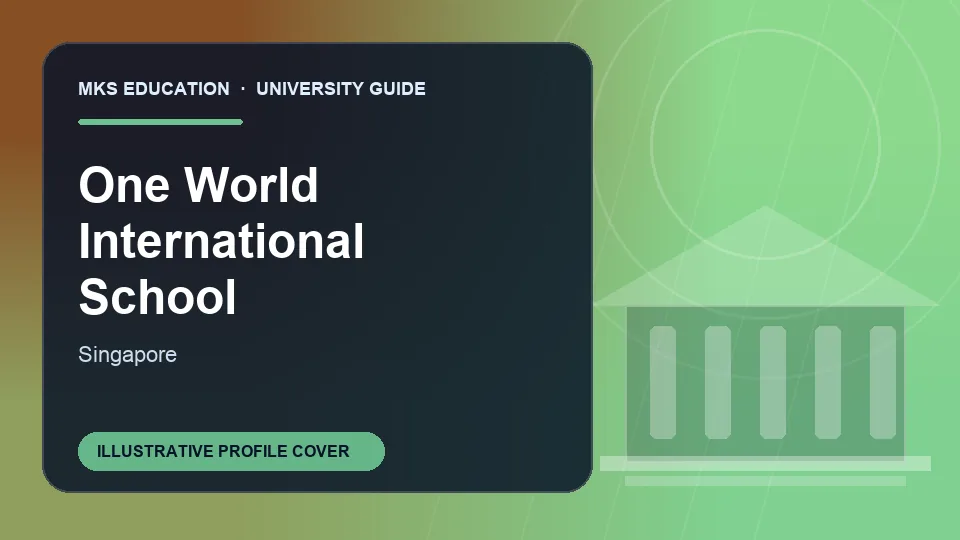960x540 pixels.
Task: Click the 'MKS EDUCATION' header text
Action: point(154,89)
